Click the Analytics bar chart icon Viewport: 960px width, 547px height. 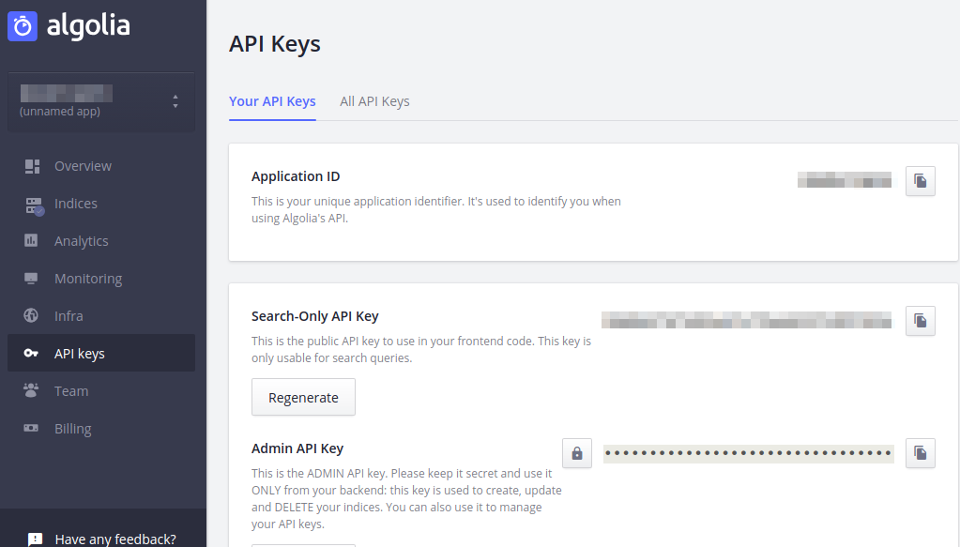(31, 240)
